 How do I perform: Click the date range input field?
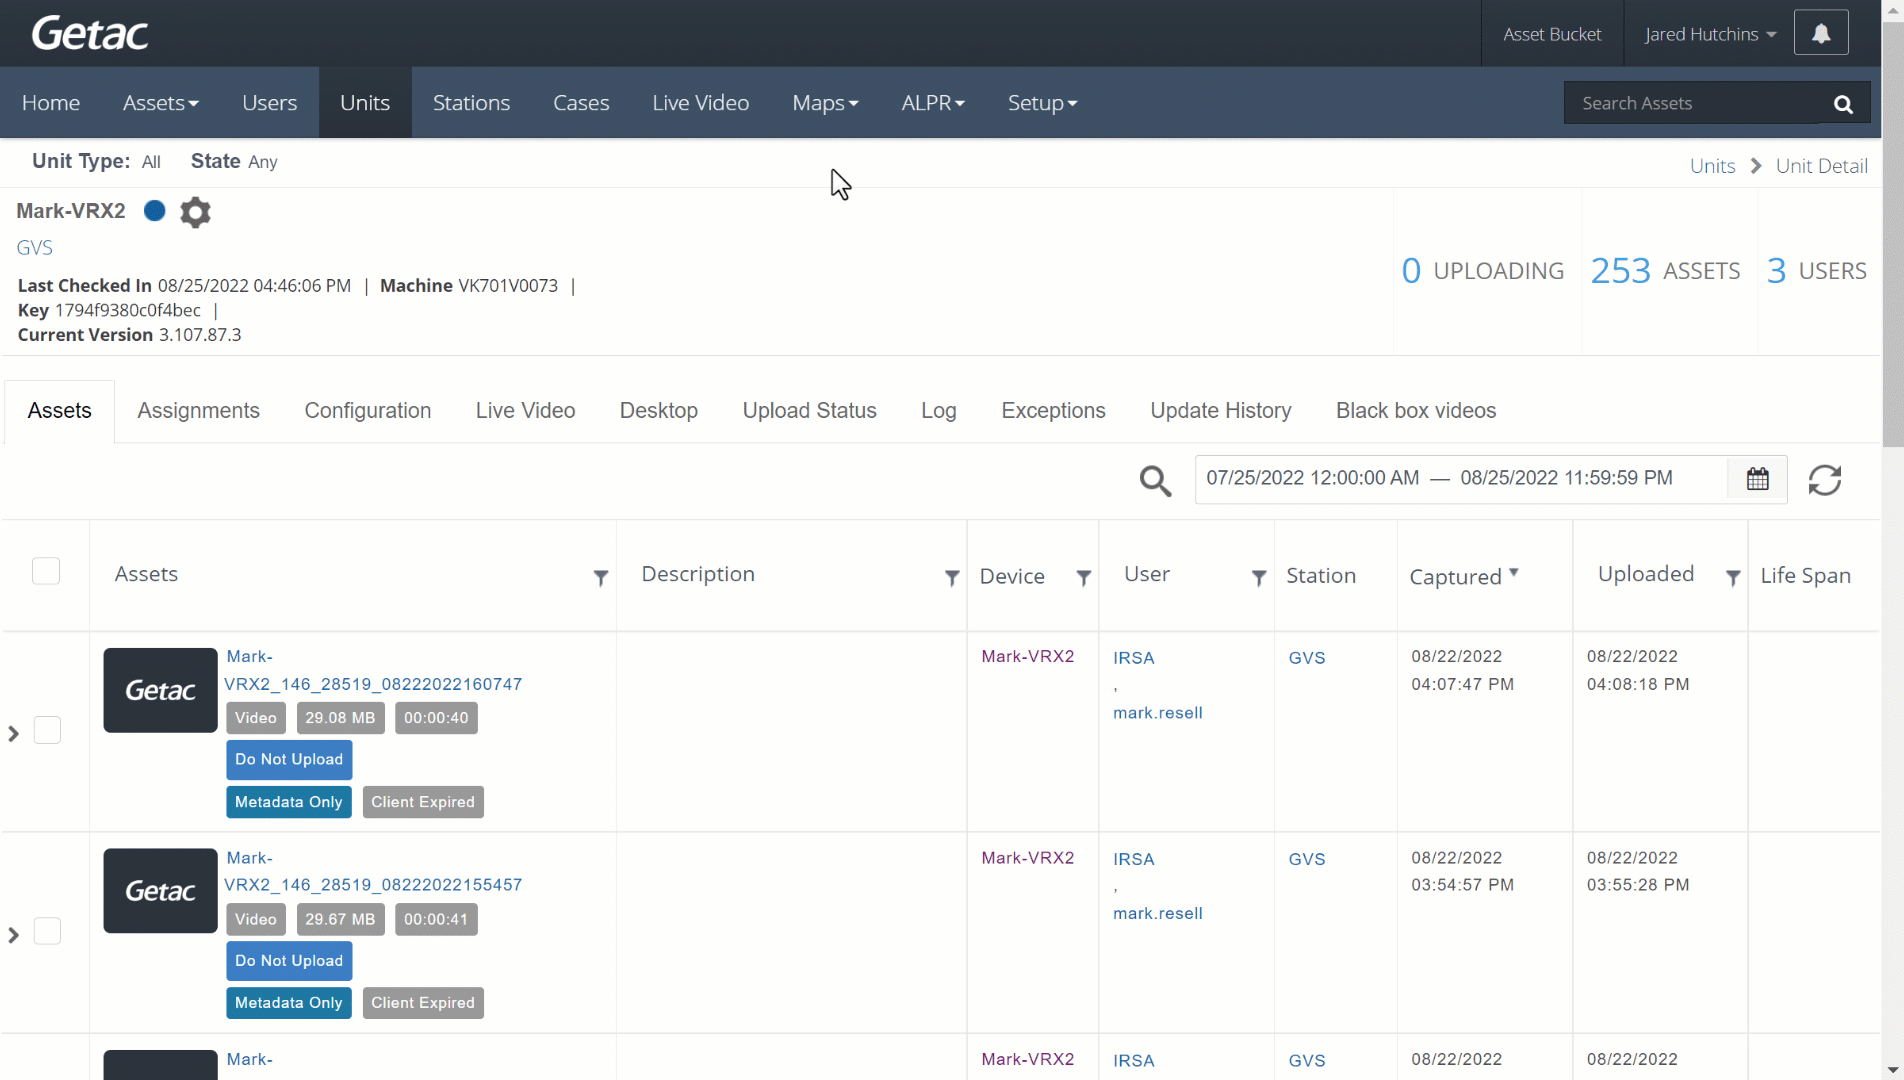[x=1461, y=479]
